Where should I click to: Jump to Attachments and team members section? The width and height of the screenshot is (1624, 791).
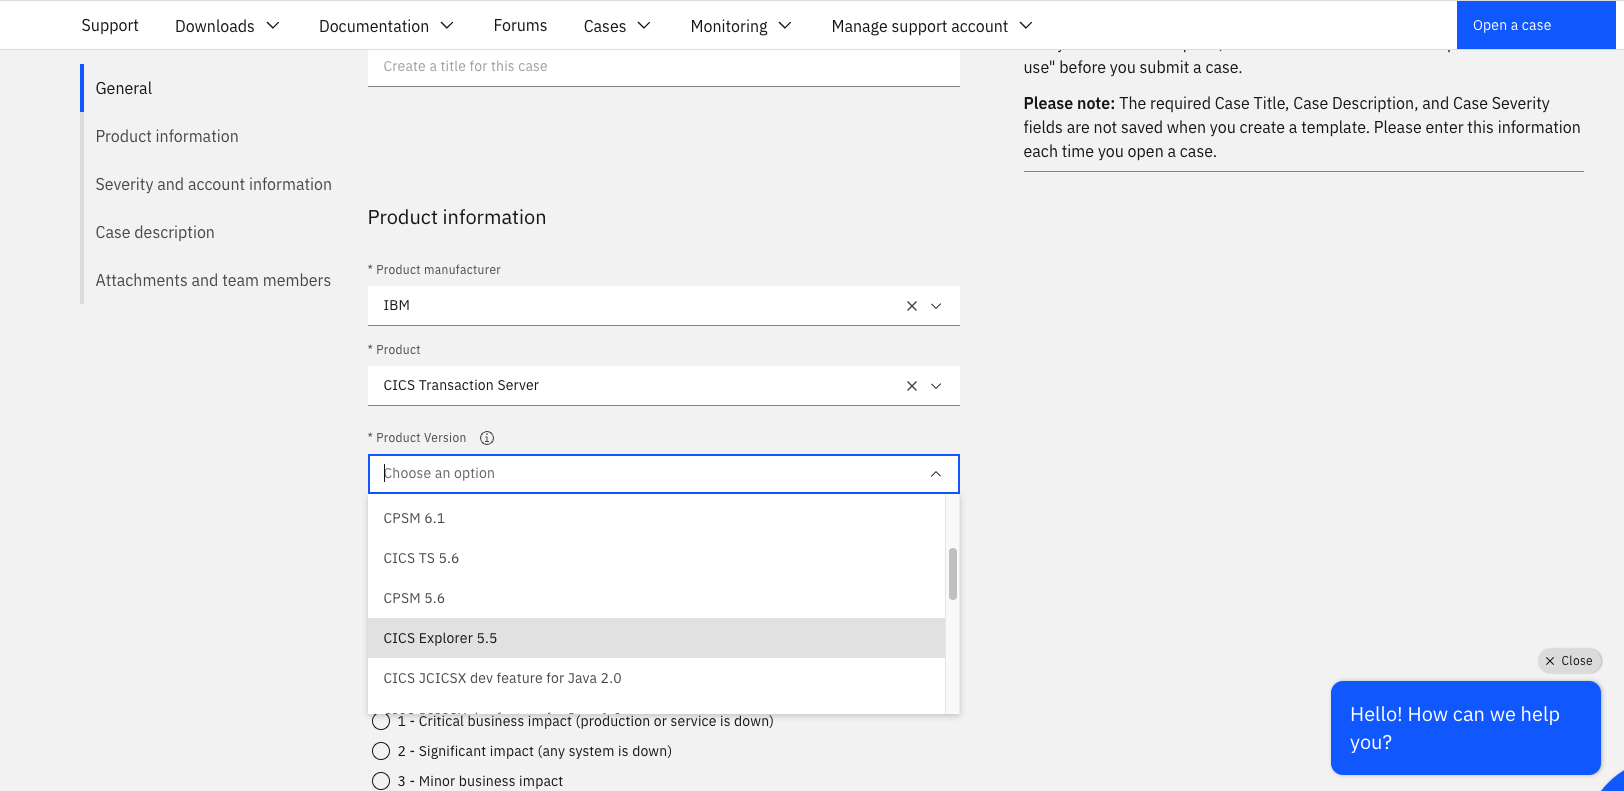point(213,280)
